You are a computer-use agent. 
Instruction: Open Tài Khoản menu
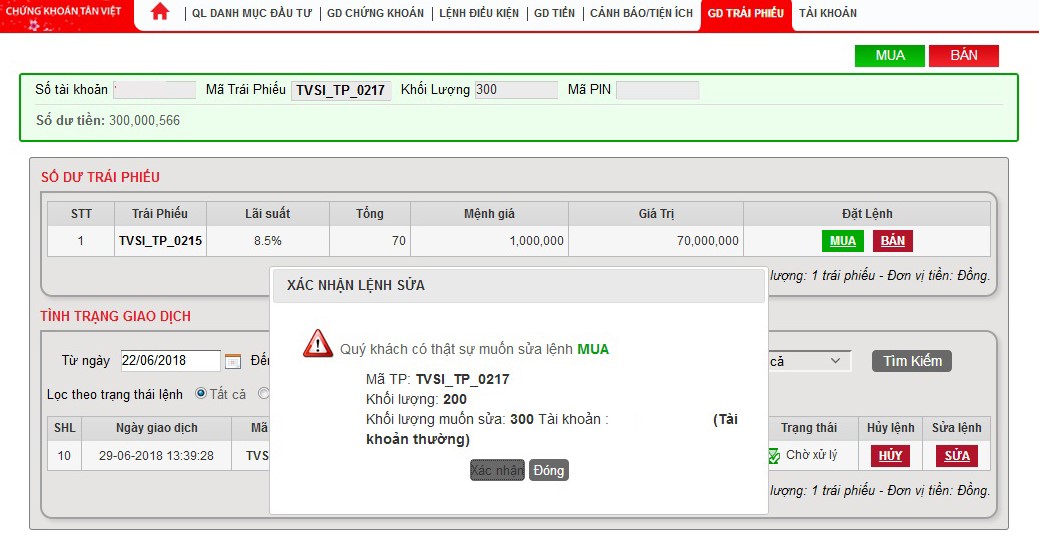(x=828, y=13)
